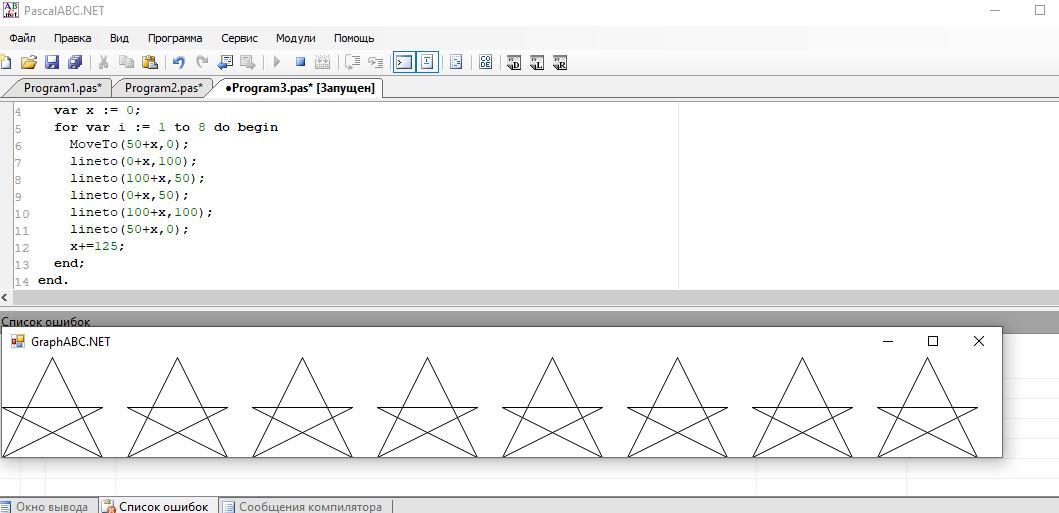Open the Окно вывода bottom tab
Screen dimensions: 1059x513
47,506
